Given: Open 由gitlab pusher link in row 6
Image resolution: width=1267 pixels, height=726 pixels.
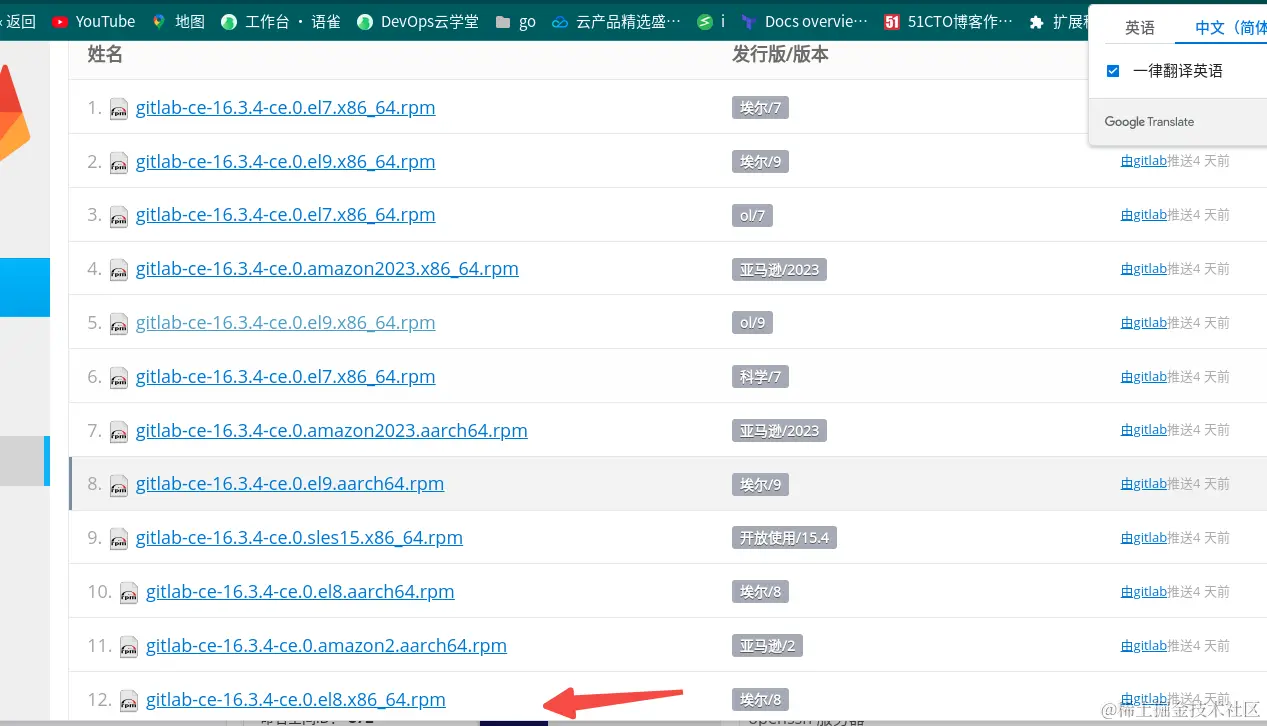Looking at the screenshot, I should click(x=1144, y=377).
